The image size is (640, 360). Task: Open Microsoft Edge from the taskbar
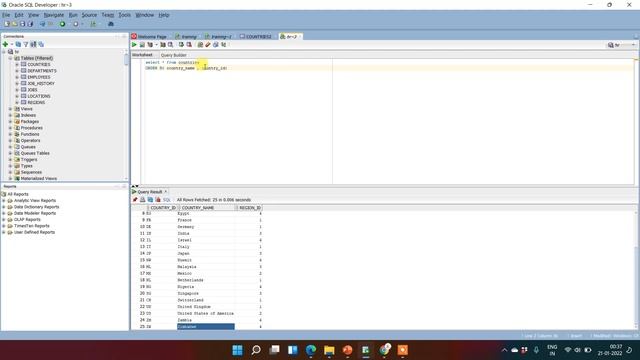(x=311, y=350)
